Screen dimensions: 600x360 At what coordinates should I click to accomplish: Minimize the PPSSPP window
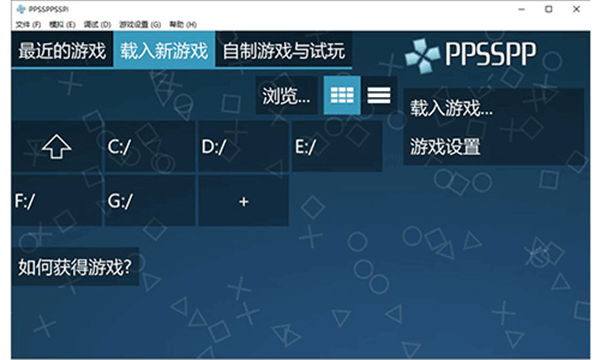pyautogui.click(x=522, y=9)
